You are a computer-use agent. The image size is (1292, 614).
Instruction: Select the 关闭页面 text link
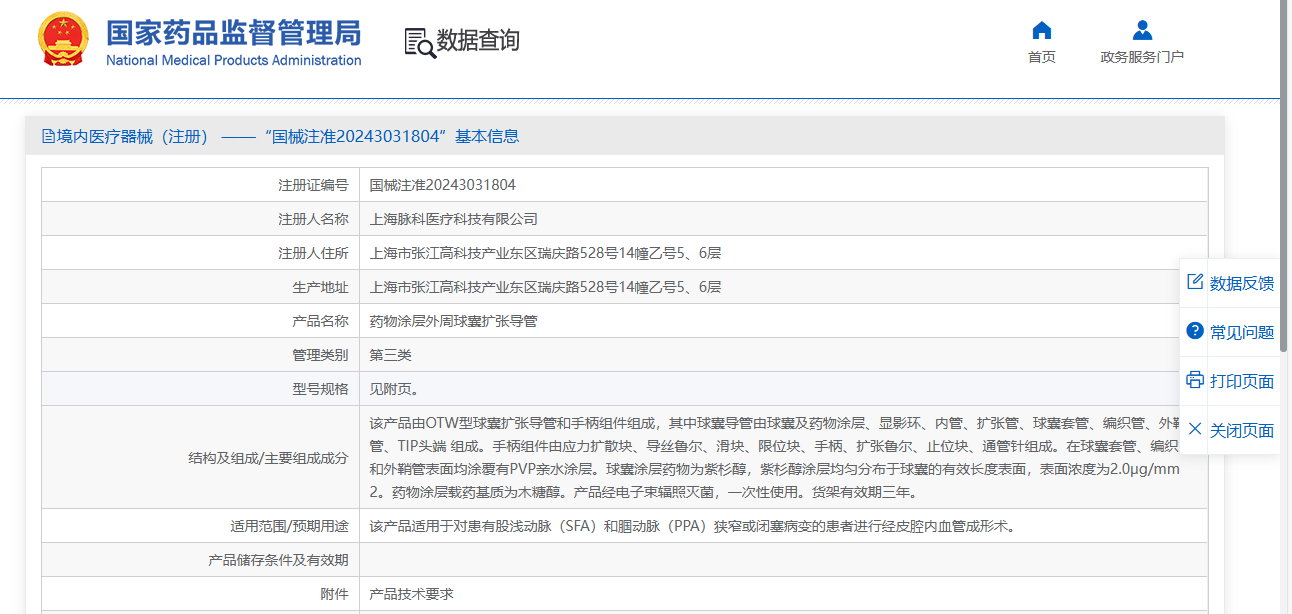pyautogui.click(x=1242, y=431)
